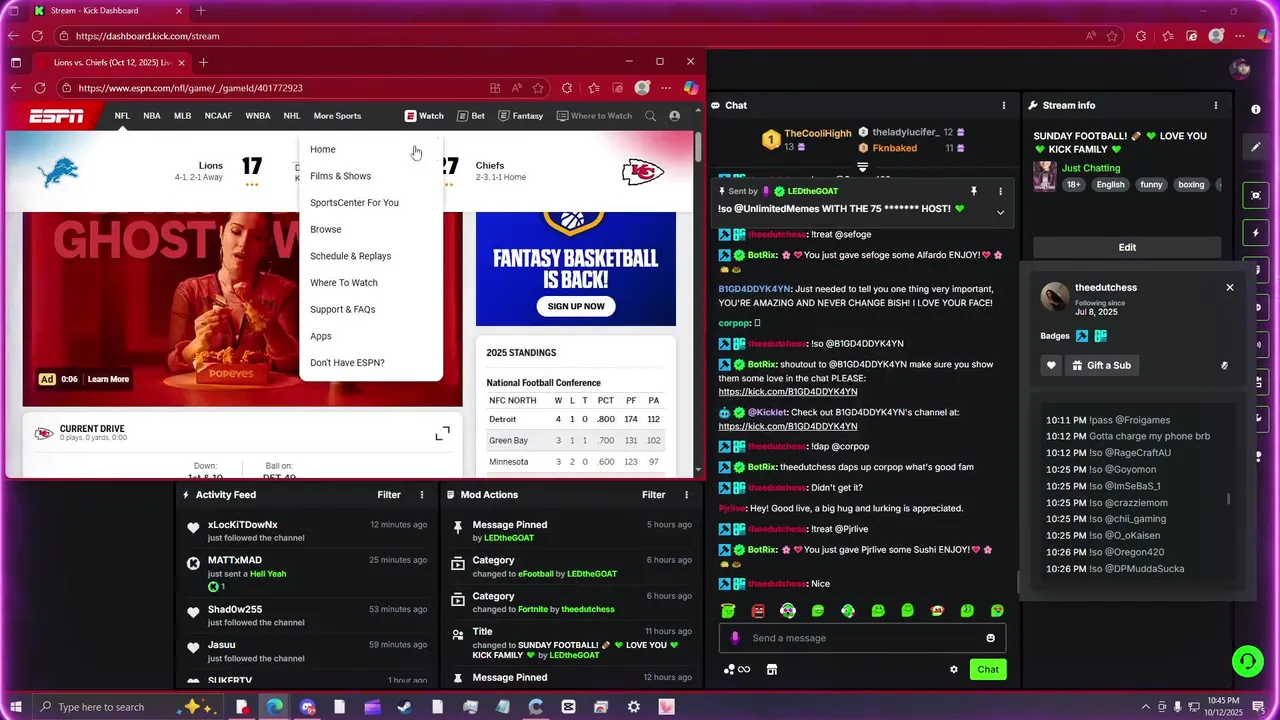The height and width of the screenshot is (720, 1280).
Task: Show hidden system tray icons
Action: click(1144, 707)
